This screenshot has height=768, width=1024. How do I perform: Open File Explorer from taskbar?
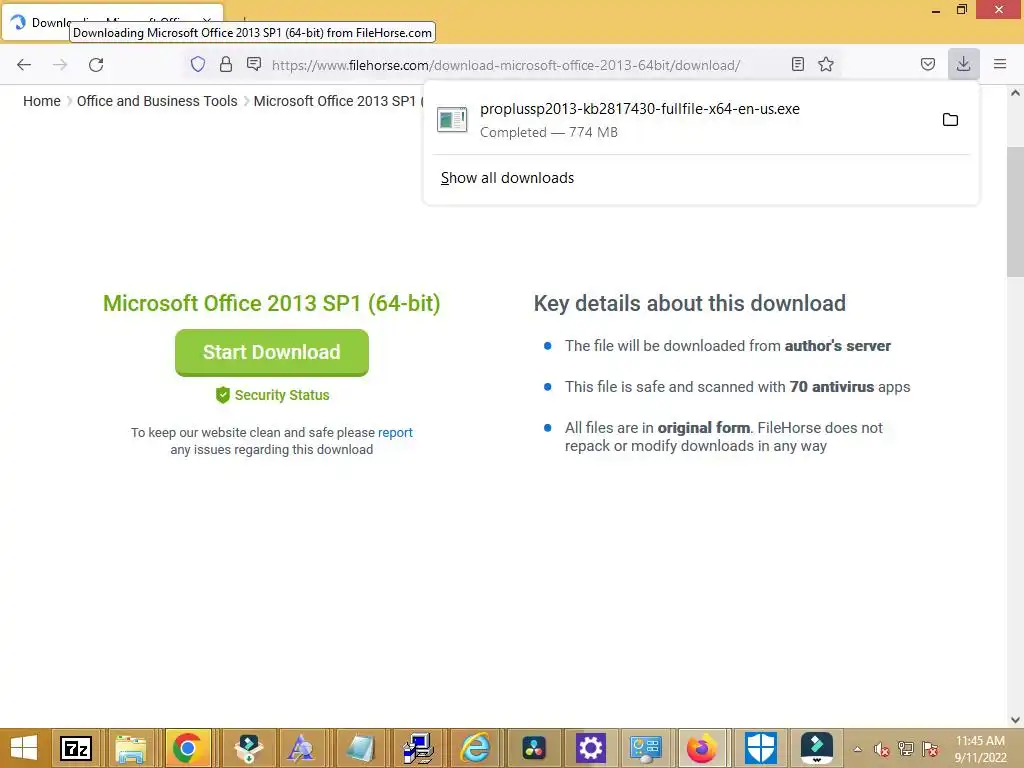[x=131, y=748]
